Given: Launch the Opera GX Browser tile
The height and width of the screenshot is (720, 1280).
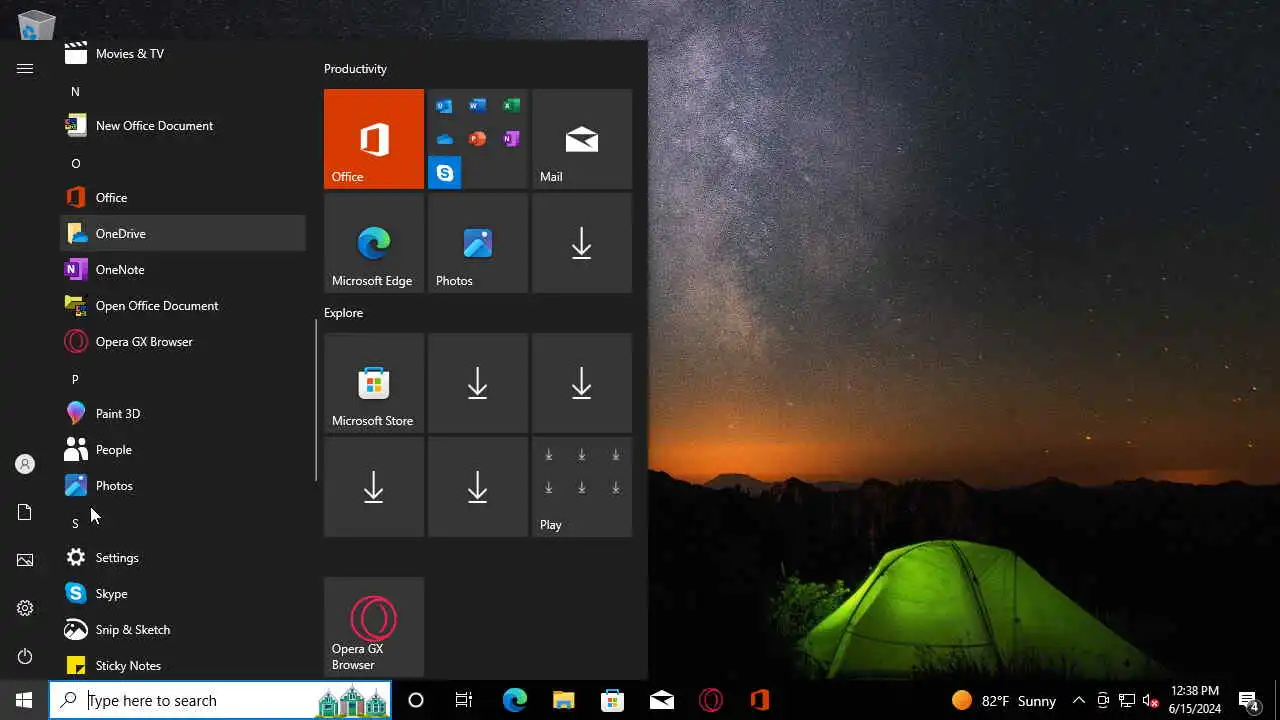Looking at the screenshot, I should pos(374,627).
